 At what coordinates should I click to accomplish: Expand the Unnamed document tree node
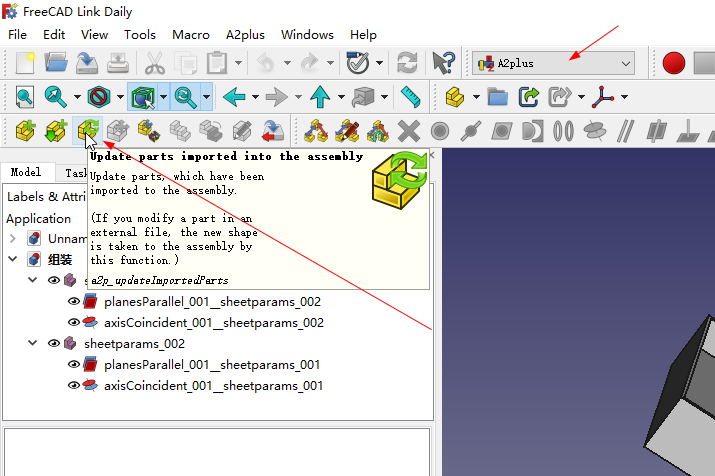coord(13,238)
